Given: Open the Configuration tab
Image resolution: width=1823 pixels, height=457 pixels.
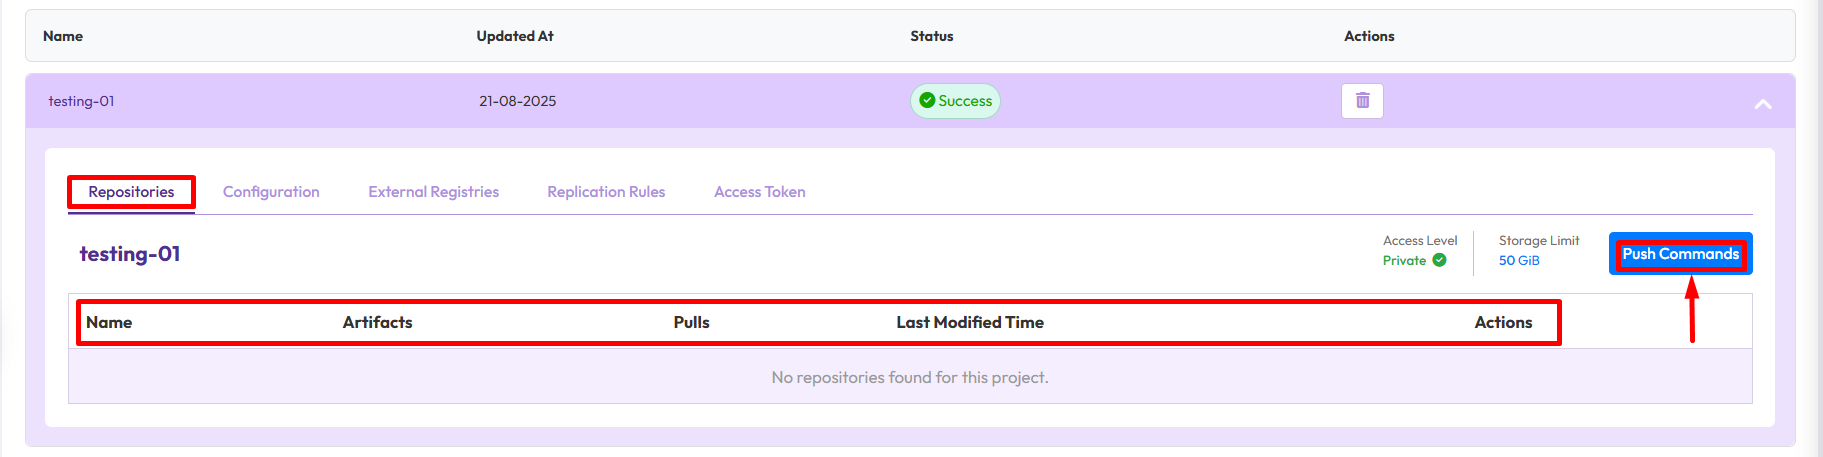Looking at the screenshot, I should pyautogui.click(x=271, y=192).
